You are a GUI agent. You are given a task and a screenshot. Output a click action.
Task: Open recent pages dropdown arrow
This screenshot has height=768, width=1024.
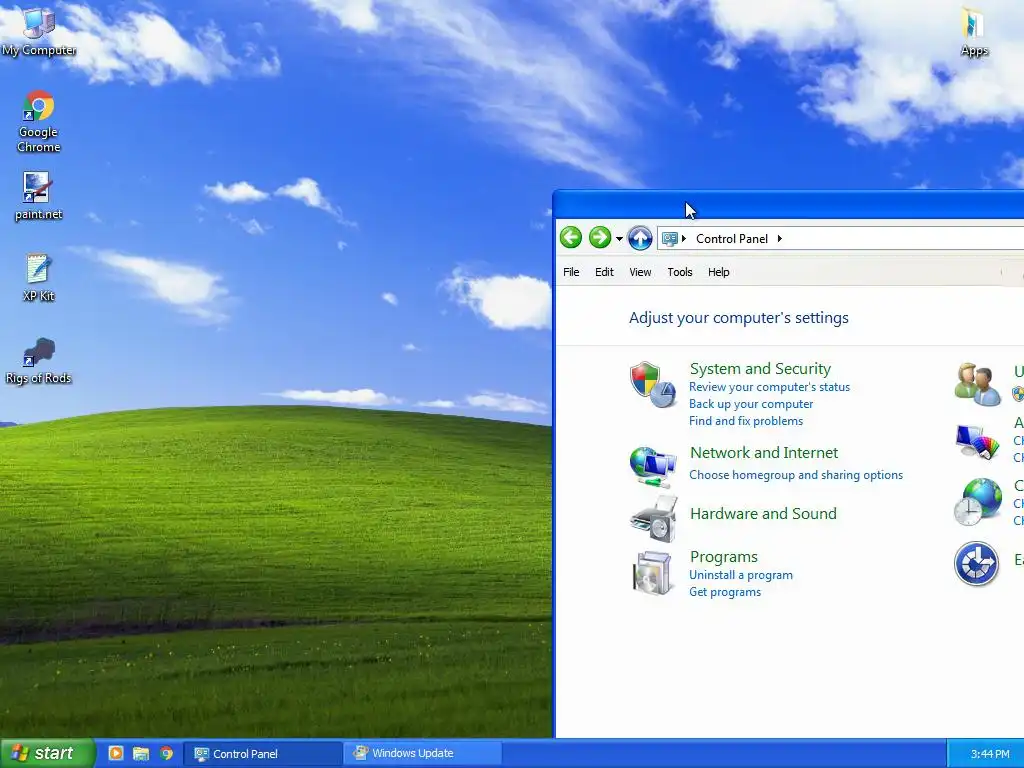pyautogui.click(x=619, y=239)
